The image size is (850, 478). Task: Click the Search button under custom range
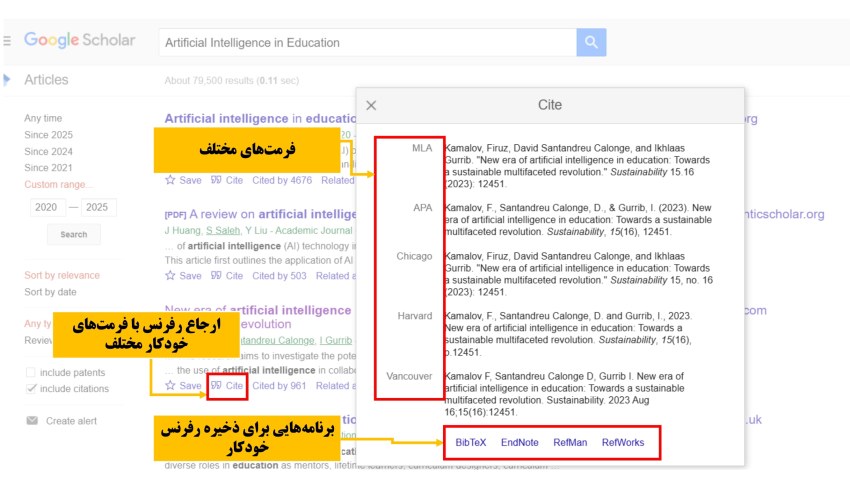tap(74, 235)
